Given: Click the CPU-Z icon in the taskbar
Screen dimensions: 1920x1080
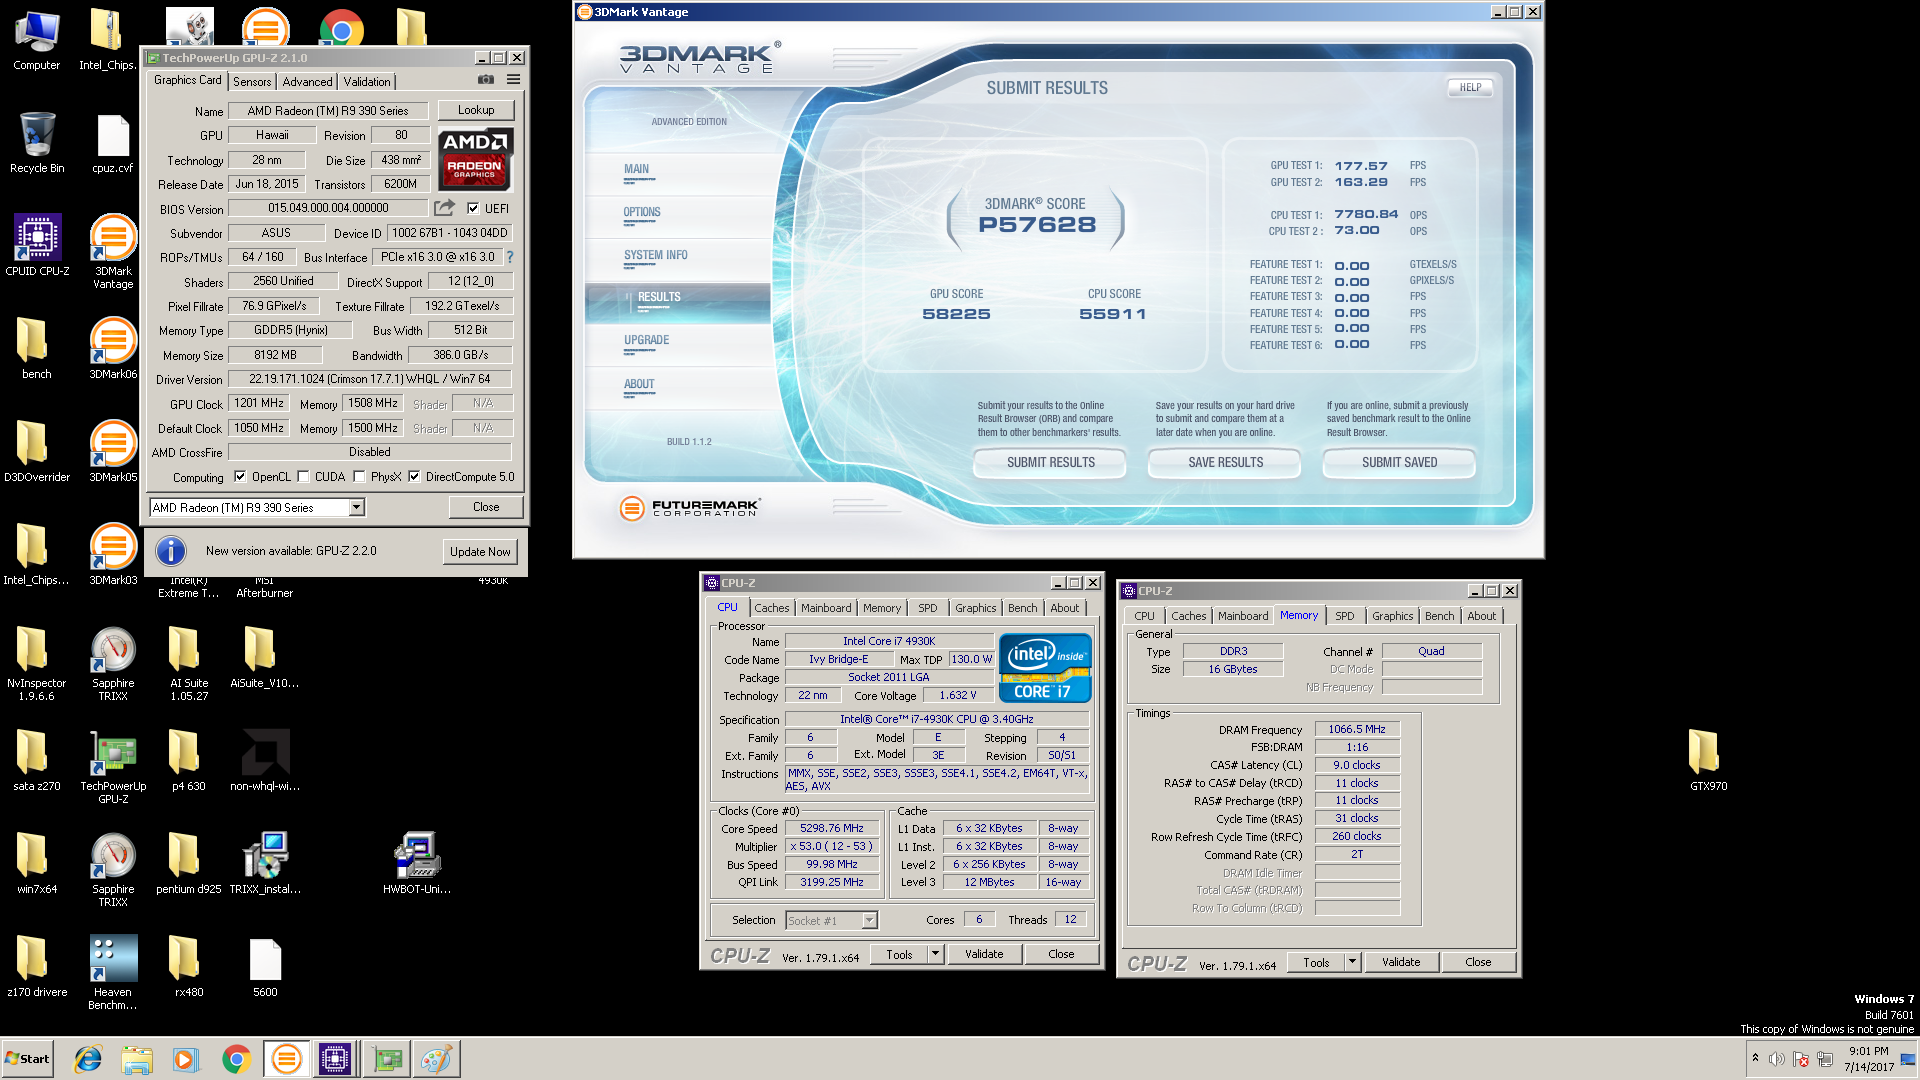Looking at the screenshot, I should pos(335,1059).
